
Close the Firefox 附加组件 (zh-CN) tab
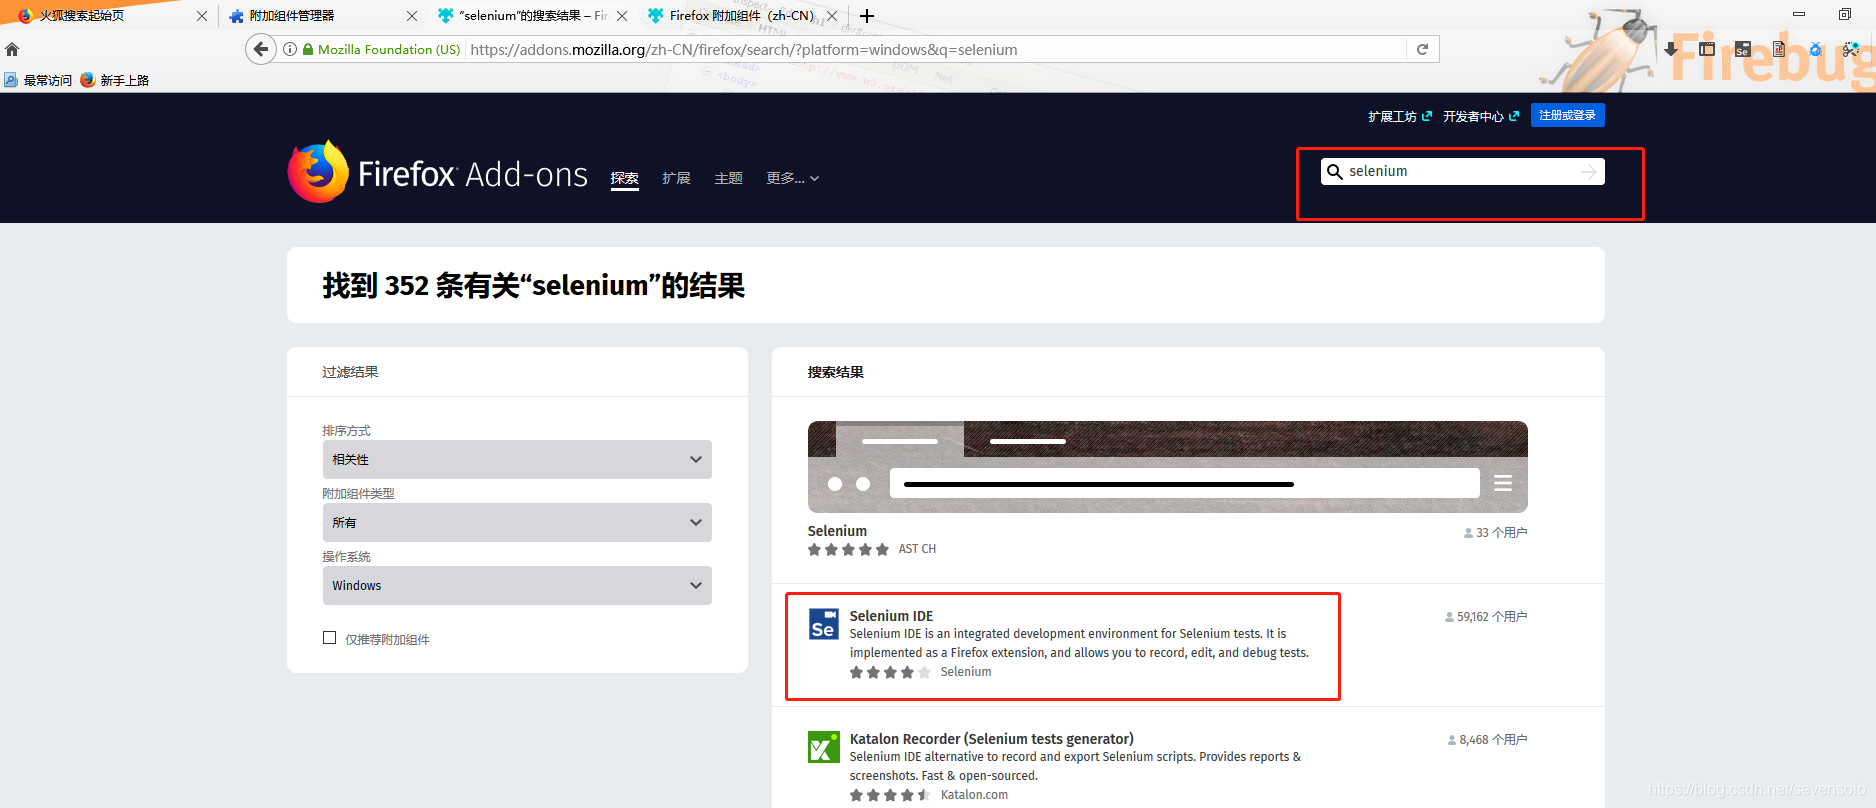(x=832, y=16)
